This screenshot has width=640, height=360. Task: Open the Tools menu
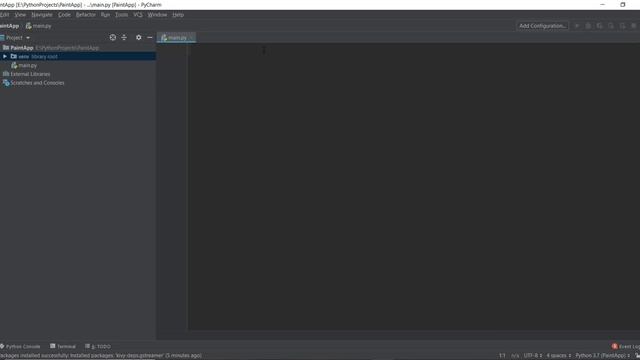(x=121, y=15)
